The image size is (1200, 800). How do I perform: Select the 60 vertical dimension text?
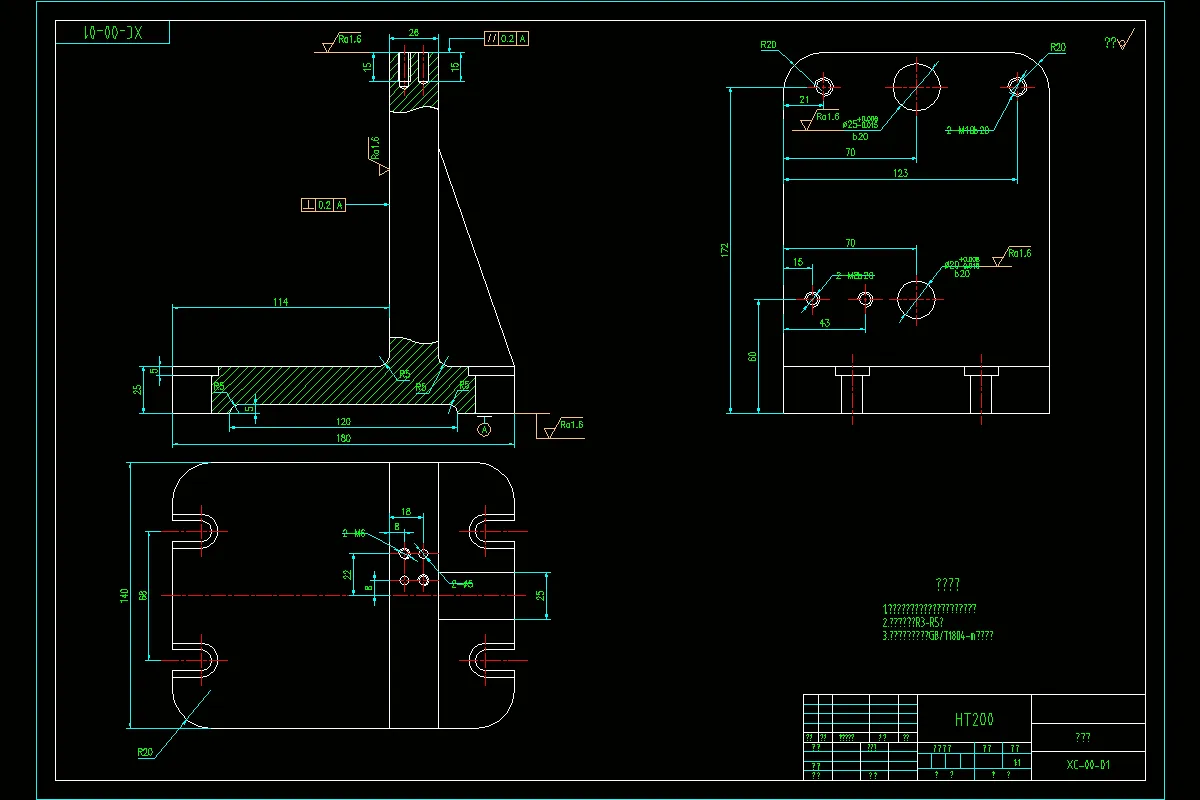point(752,356)
